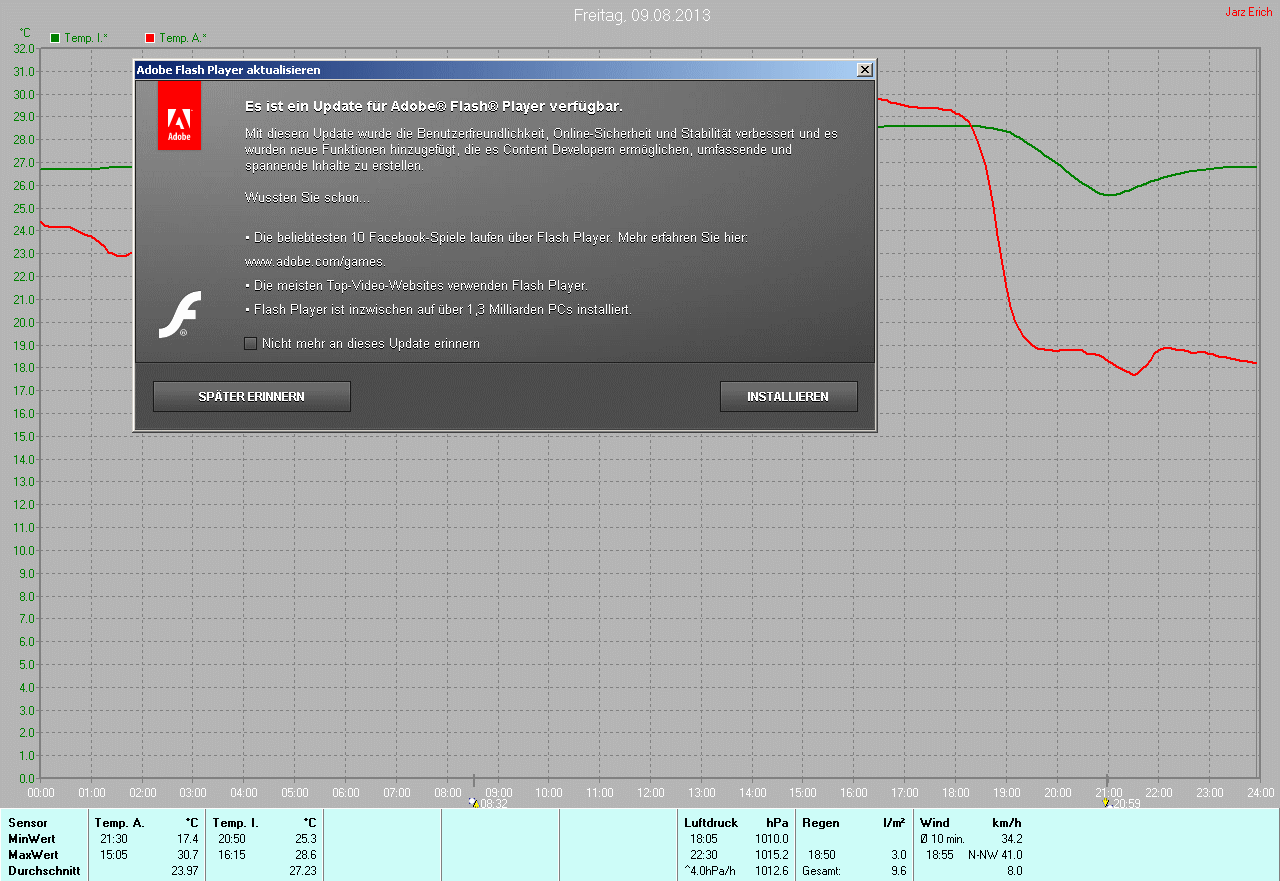Click the total rain value '9.6'
1280x881 pixels.
[898, 871]
